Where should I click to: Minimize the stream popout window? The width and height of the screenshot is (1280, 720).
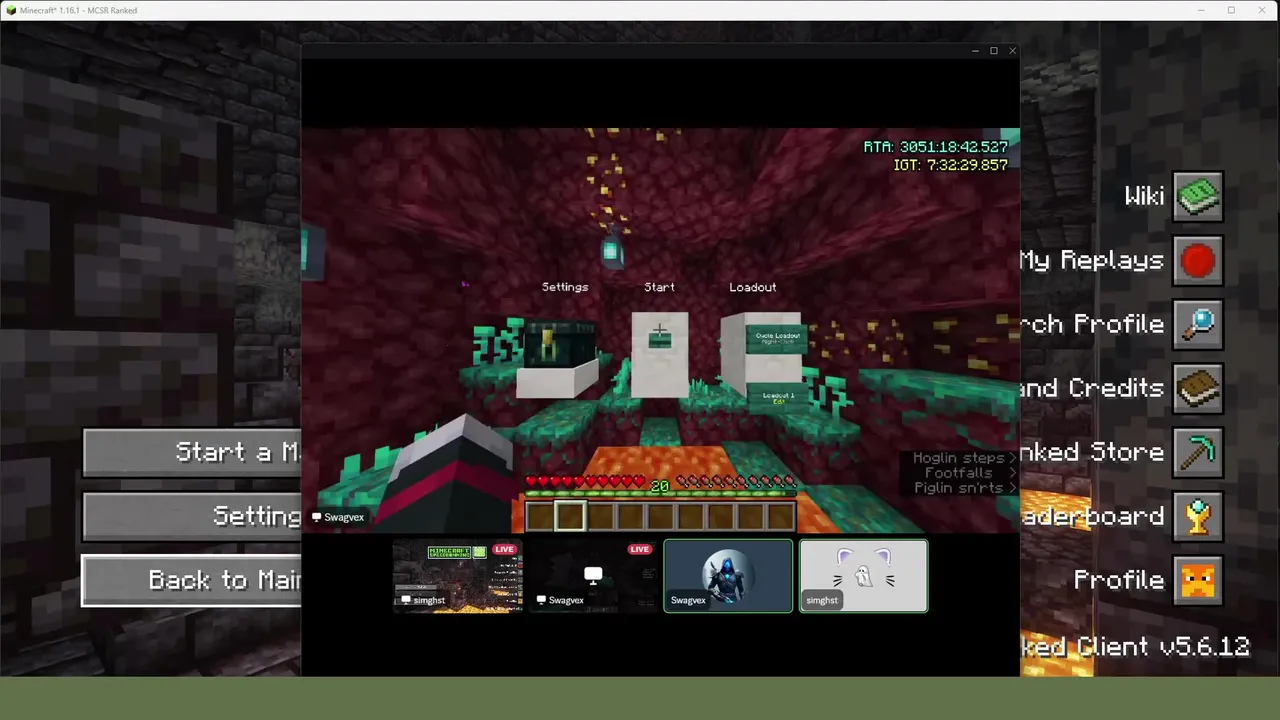[975, 51]
